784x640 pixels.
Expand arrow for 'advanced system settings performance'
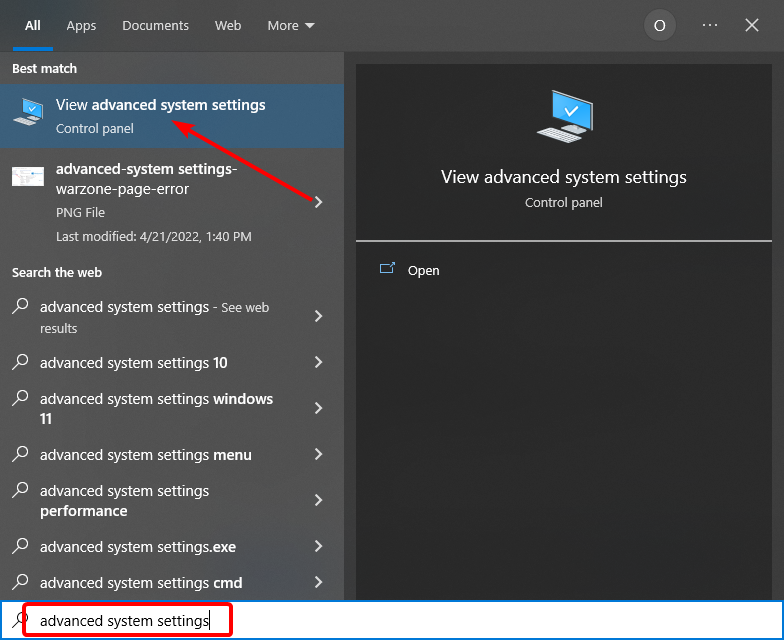[318, 500]
